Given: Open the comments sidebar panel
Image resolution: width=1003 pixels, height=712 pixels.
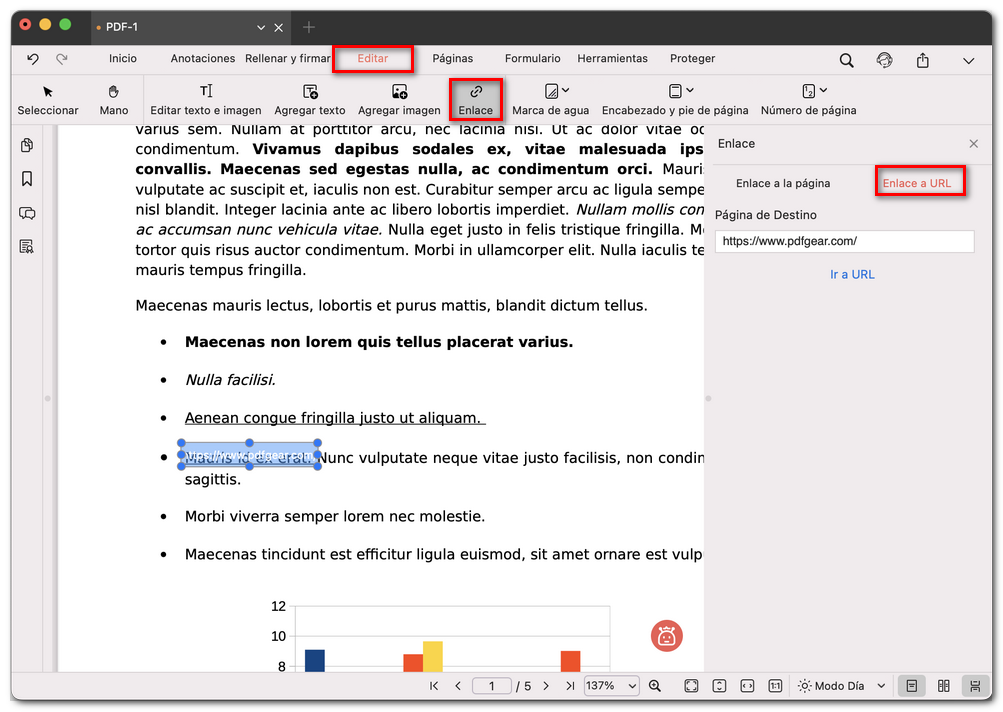Looking at the screenshot, I should (x=27, y=213).
